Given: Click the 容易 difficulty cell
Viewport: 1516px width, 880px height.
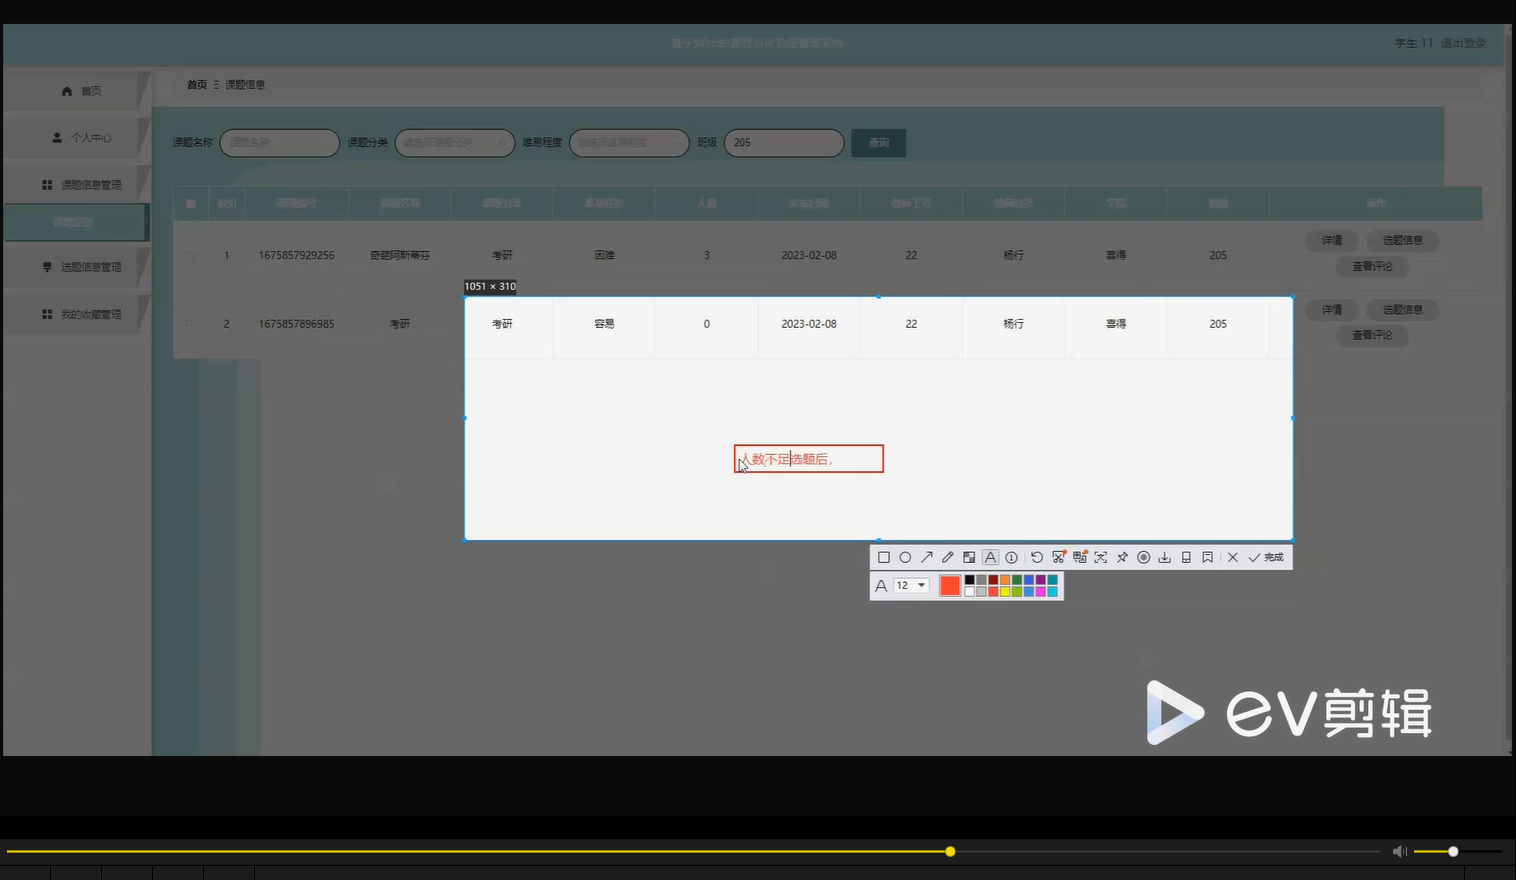Looking at the screenshot, I should click(604, 324).
